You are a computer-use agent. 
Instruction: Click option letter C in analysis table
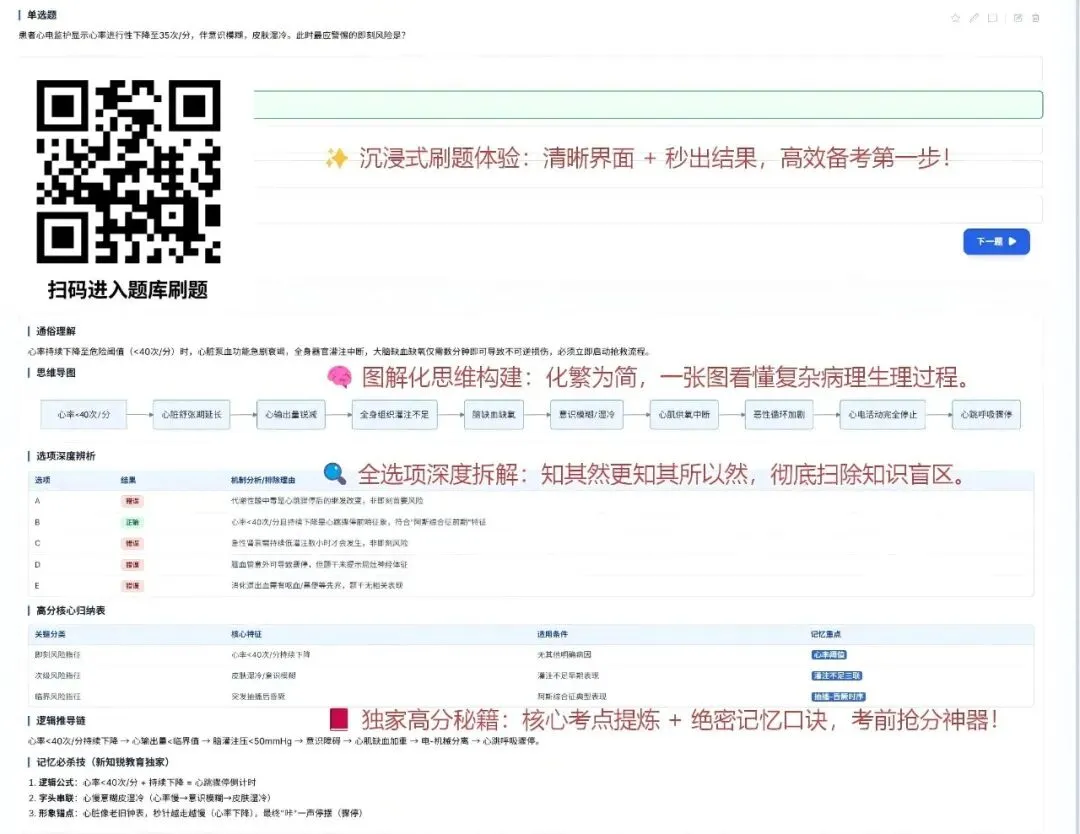(x=37, y=543)
